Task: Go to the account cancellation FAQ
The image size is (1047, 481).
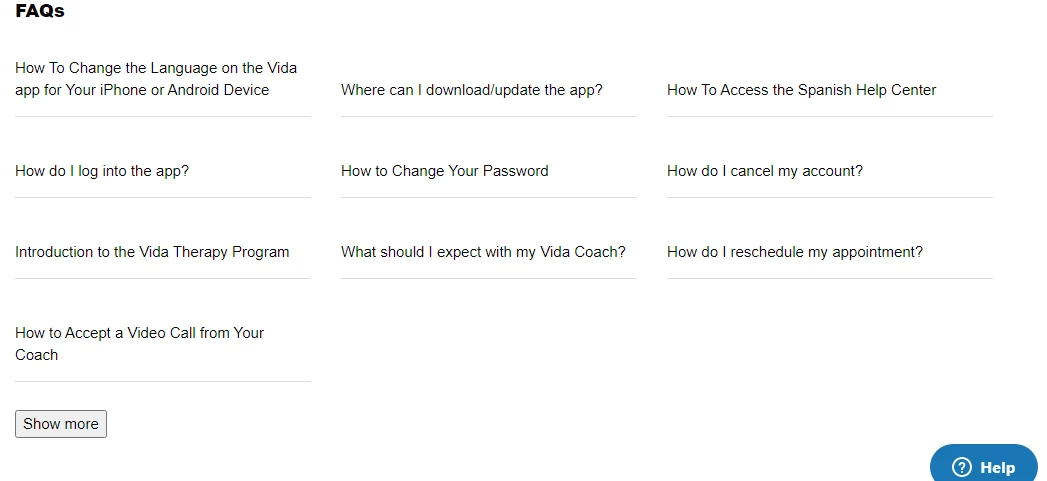Action: coord(765,171)
